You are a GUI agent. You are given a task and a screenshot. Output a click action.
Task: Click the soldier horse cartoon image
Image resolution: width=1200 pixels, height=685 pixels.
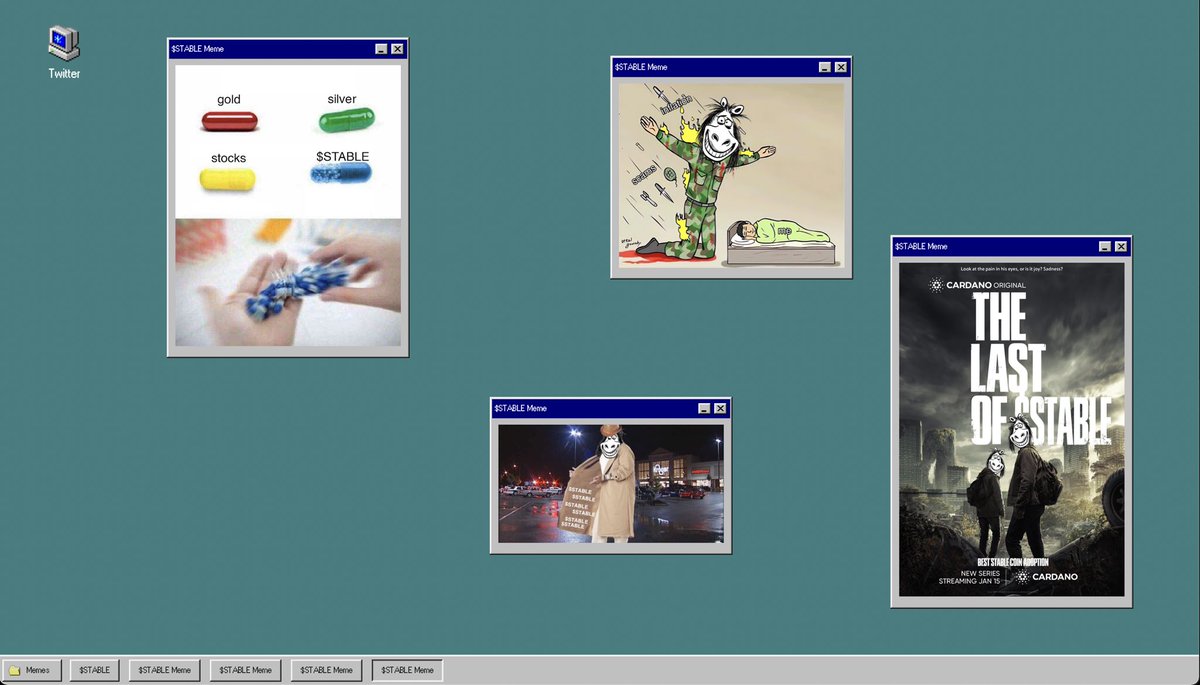coord(731,175)
